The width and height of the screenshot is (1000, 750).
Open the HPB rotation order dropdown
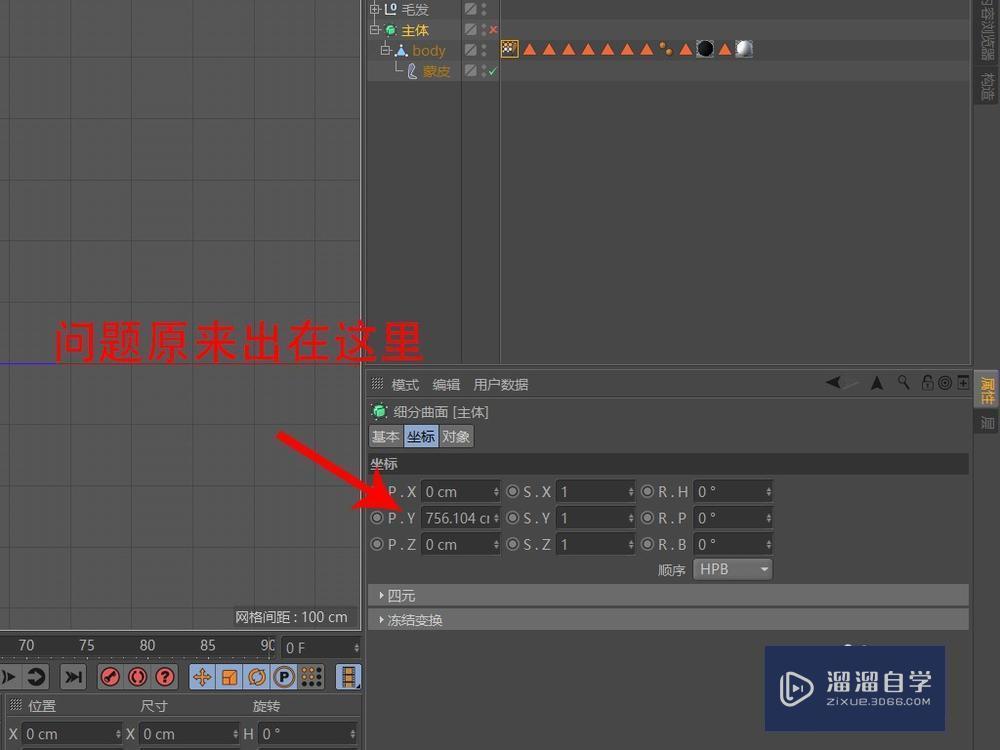pyautogui.click(x=732, y=568)
